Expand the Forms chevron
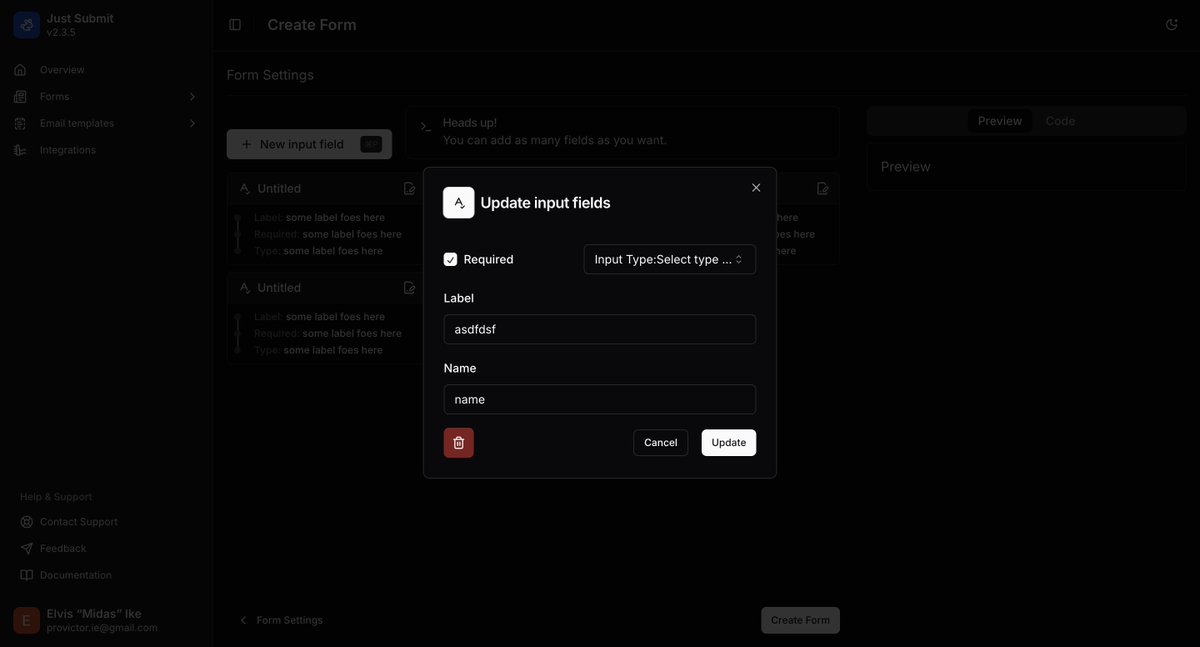 point(192,97)
